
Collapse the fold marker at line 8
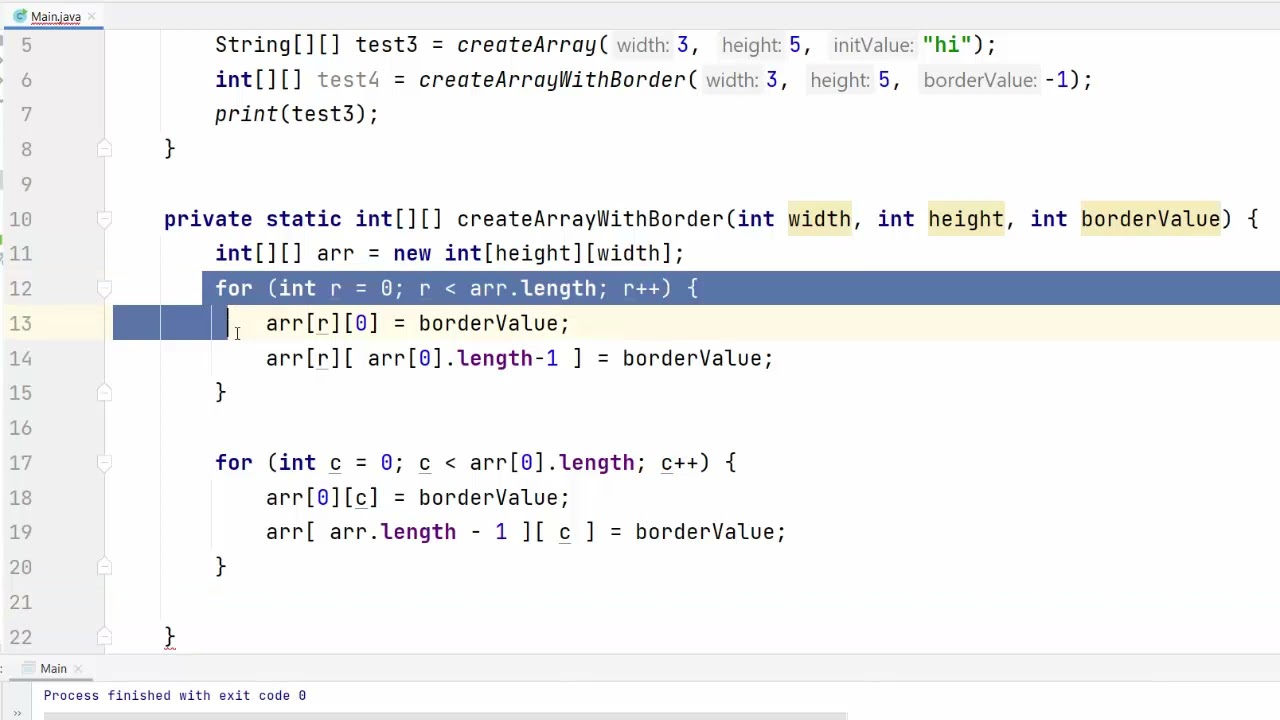point(104,149)
